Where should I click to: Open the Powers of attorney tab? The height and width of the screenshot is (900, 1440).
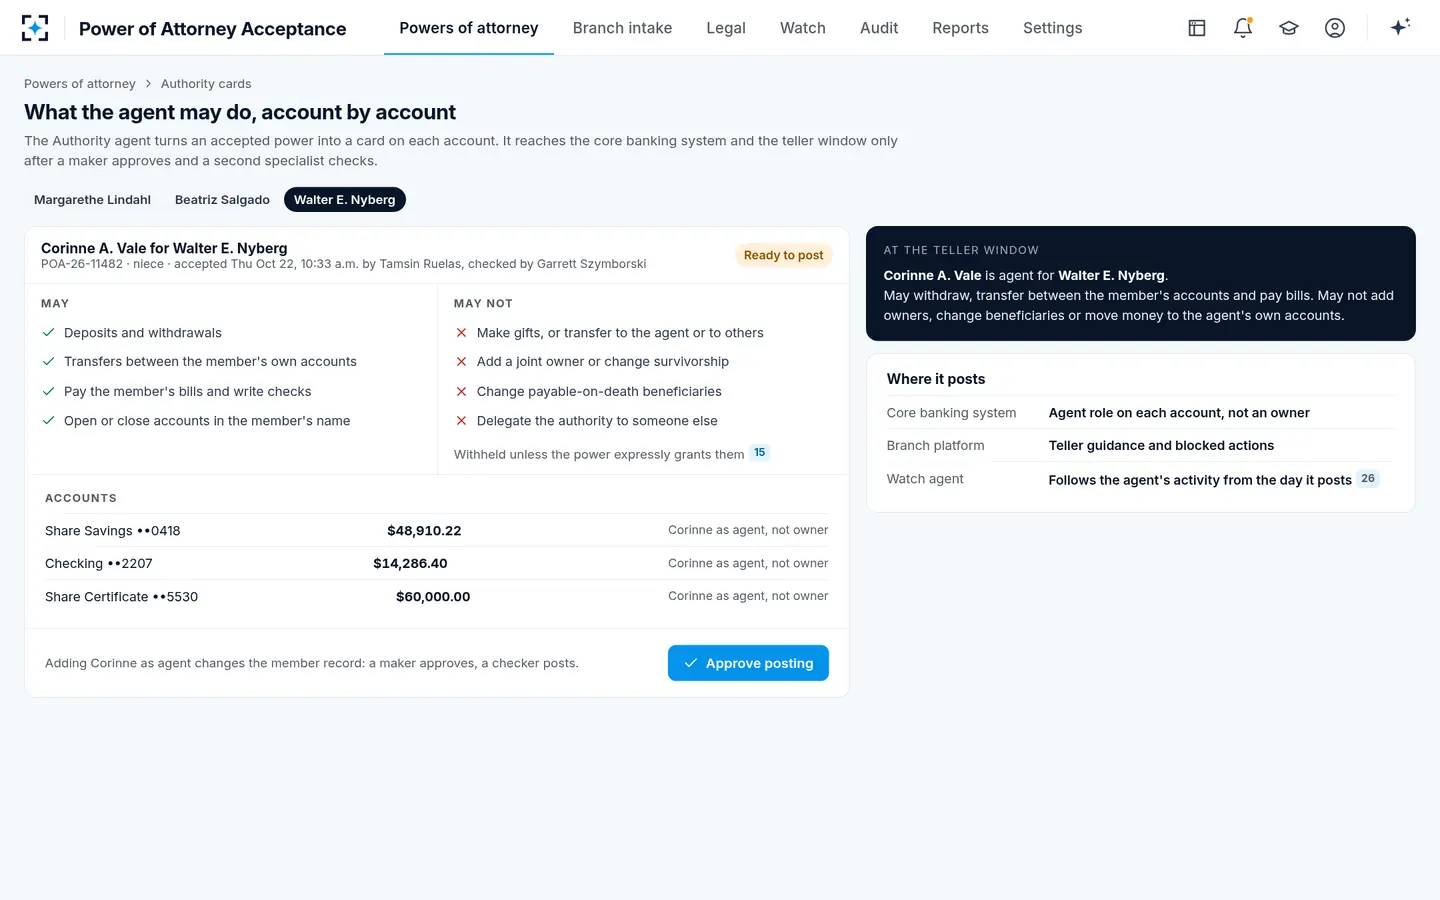coord(469,28)
